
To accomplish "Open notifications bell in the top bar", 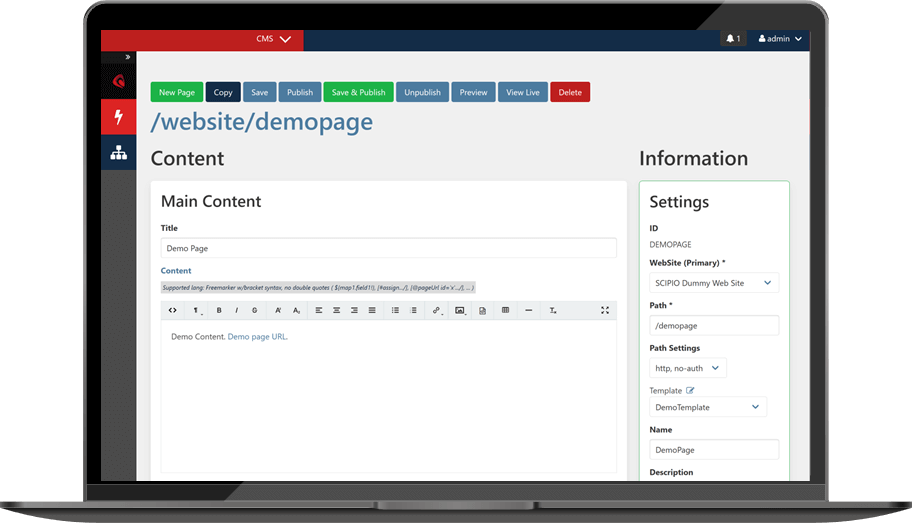I will coord(733,39).
